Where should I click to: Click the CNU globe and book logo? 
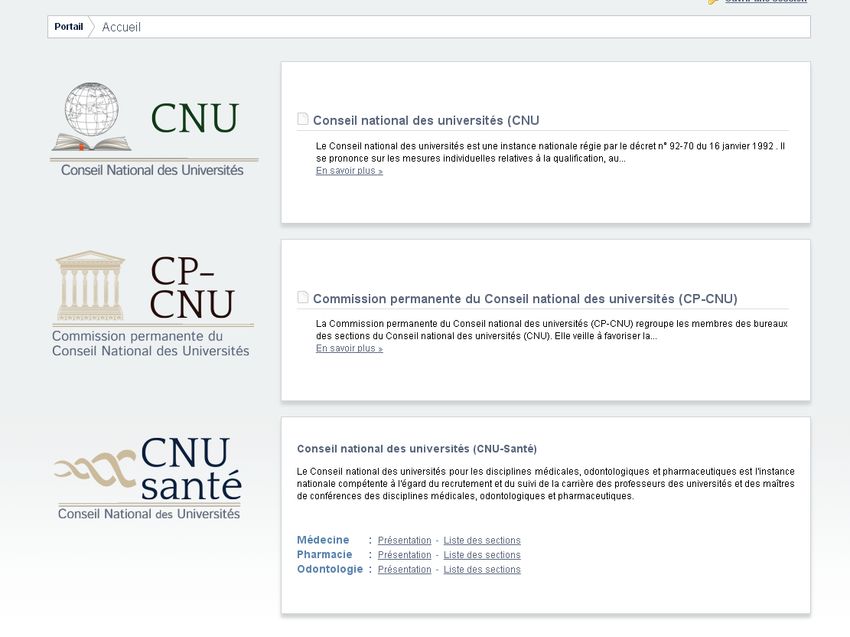[152, 130]
